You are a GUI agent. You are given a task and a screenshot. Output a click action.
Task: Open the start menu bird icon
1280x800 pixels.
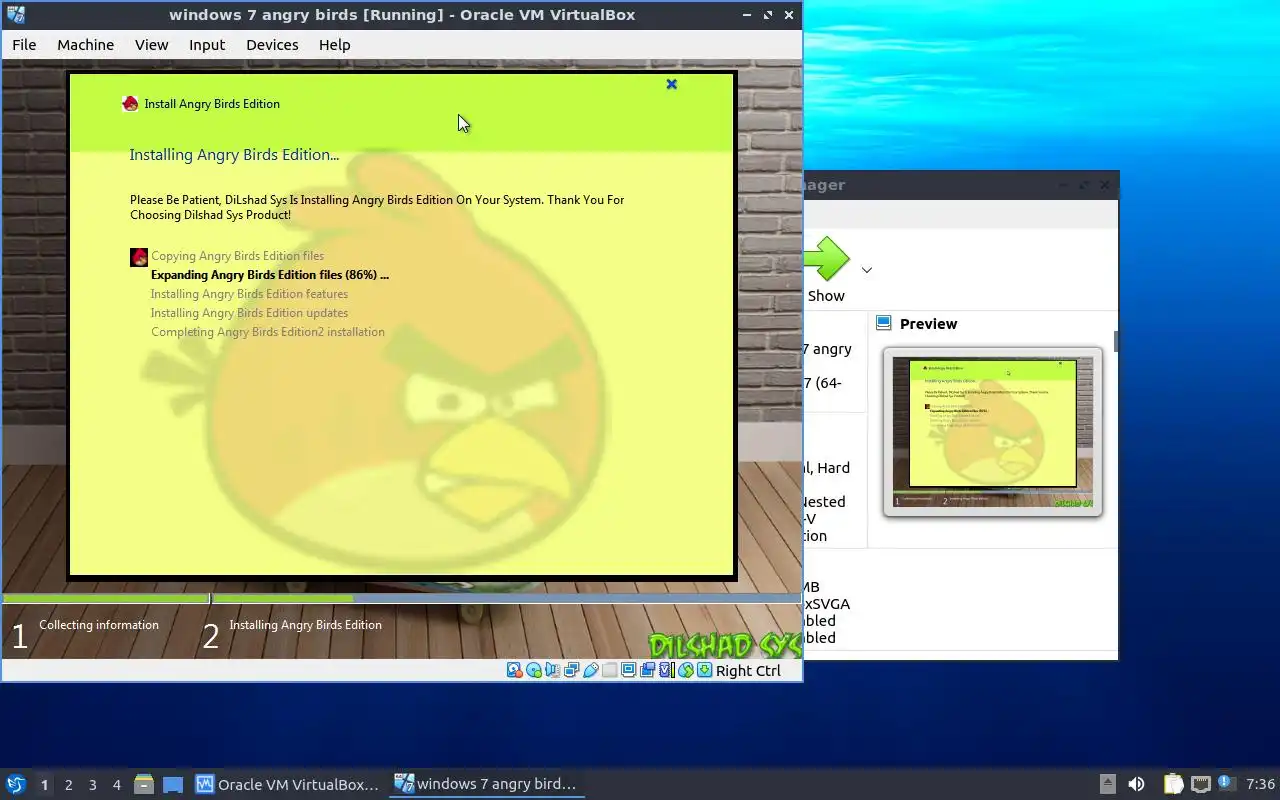(15, 784)
